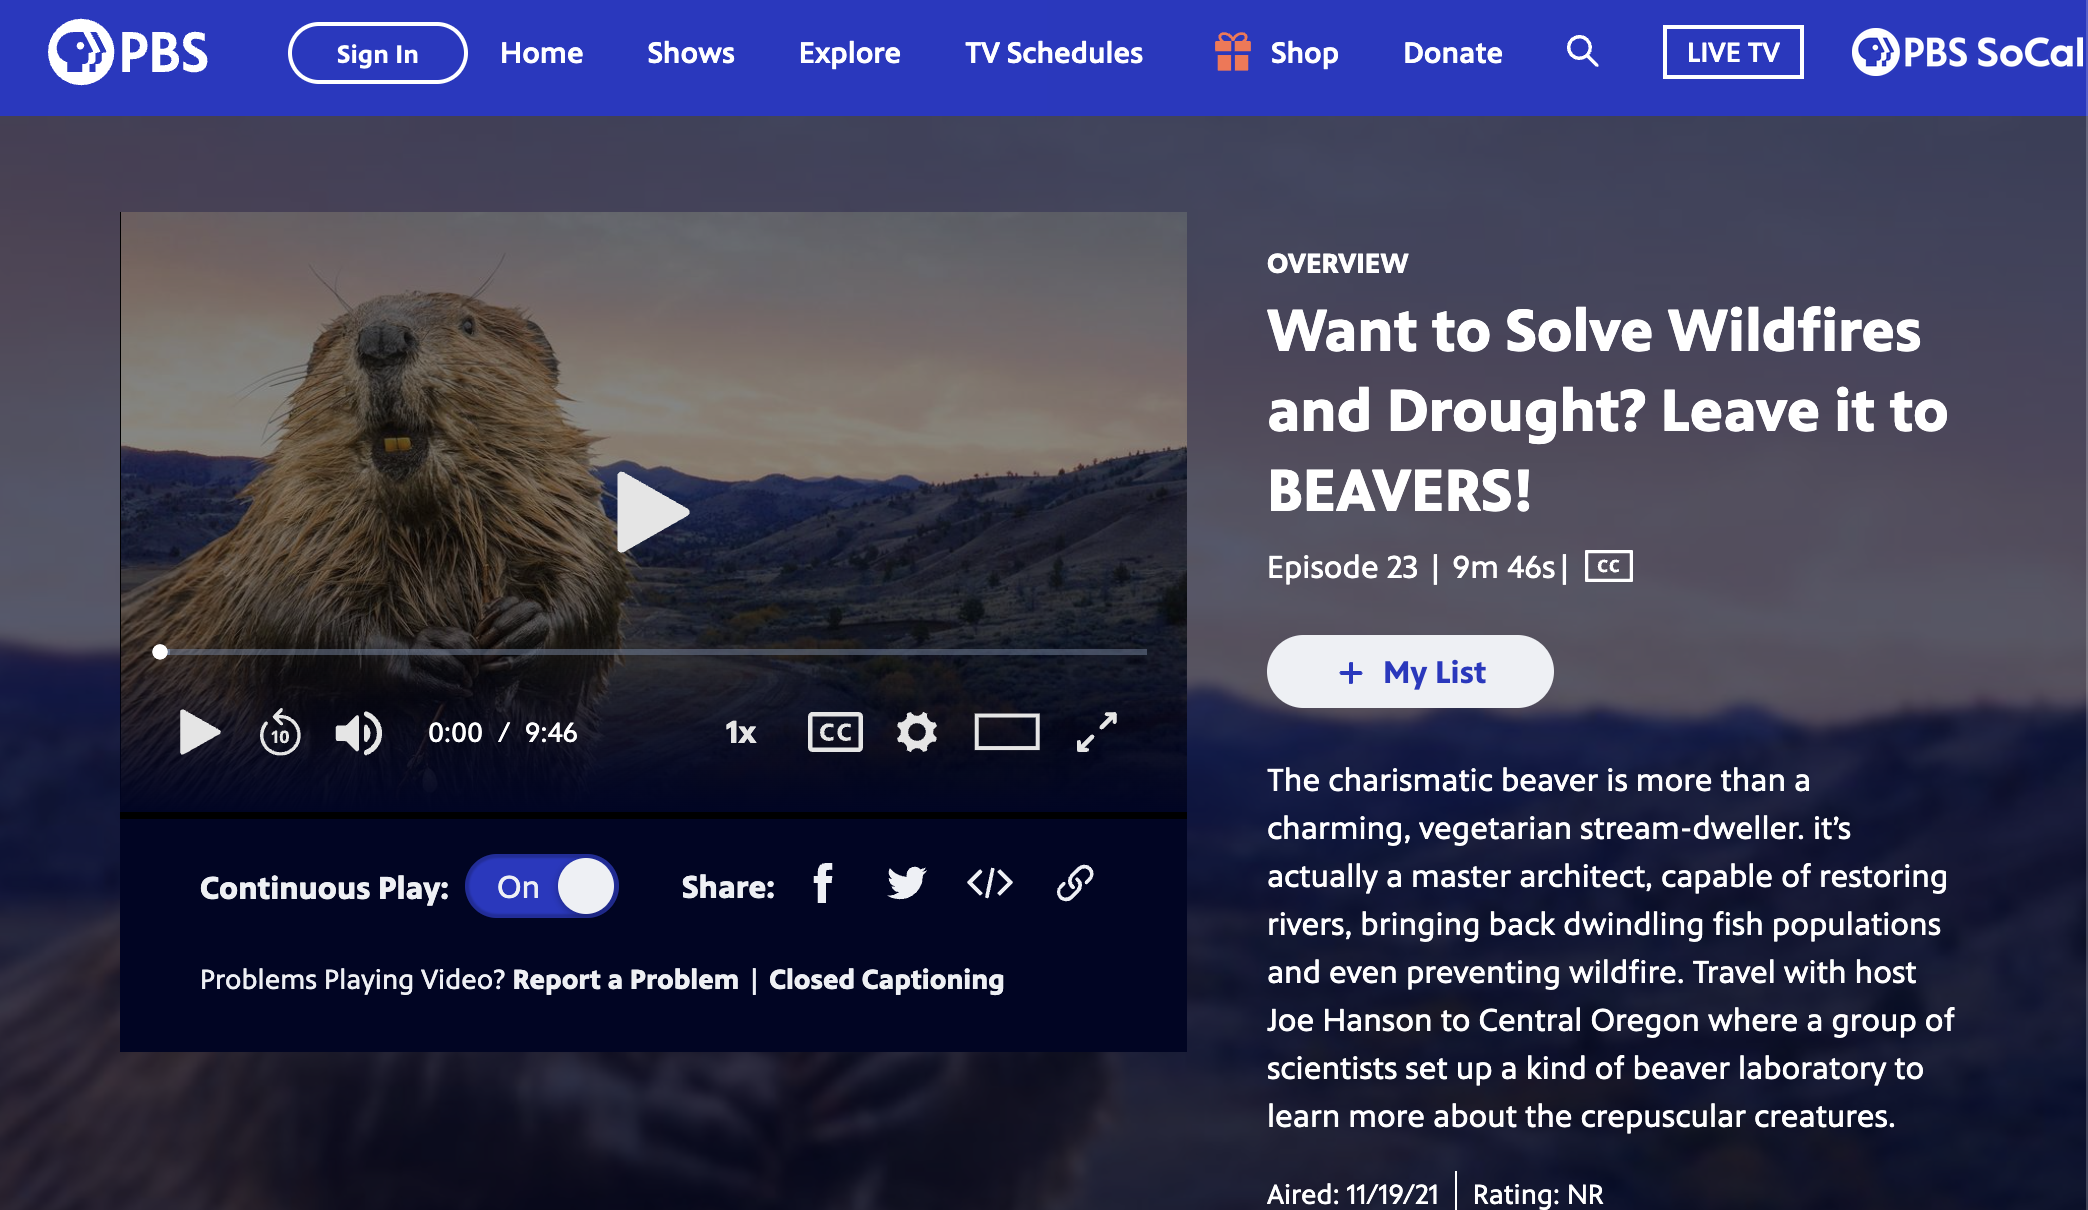Enter fullscreen mode with arrows icon

pyautogui.click(x=1096, y=732)
